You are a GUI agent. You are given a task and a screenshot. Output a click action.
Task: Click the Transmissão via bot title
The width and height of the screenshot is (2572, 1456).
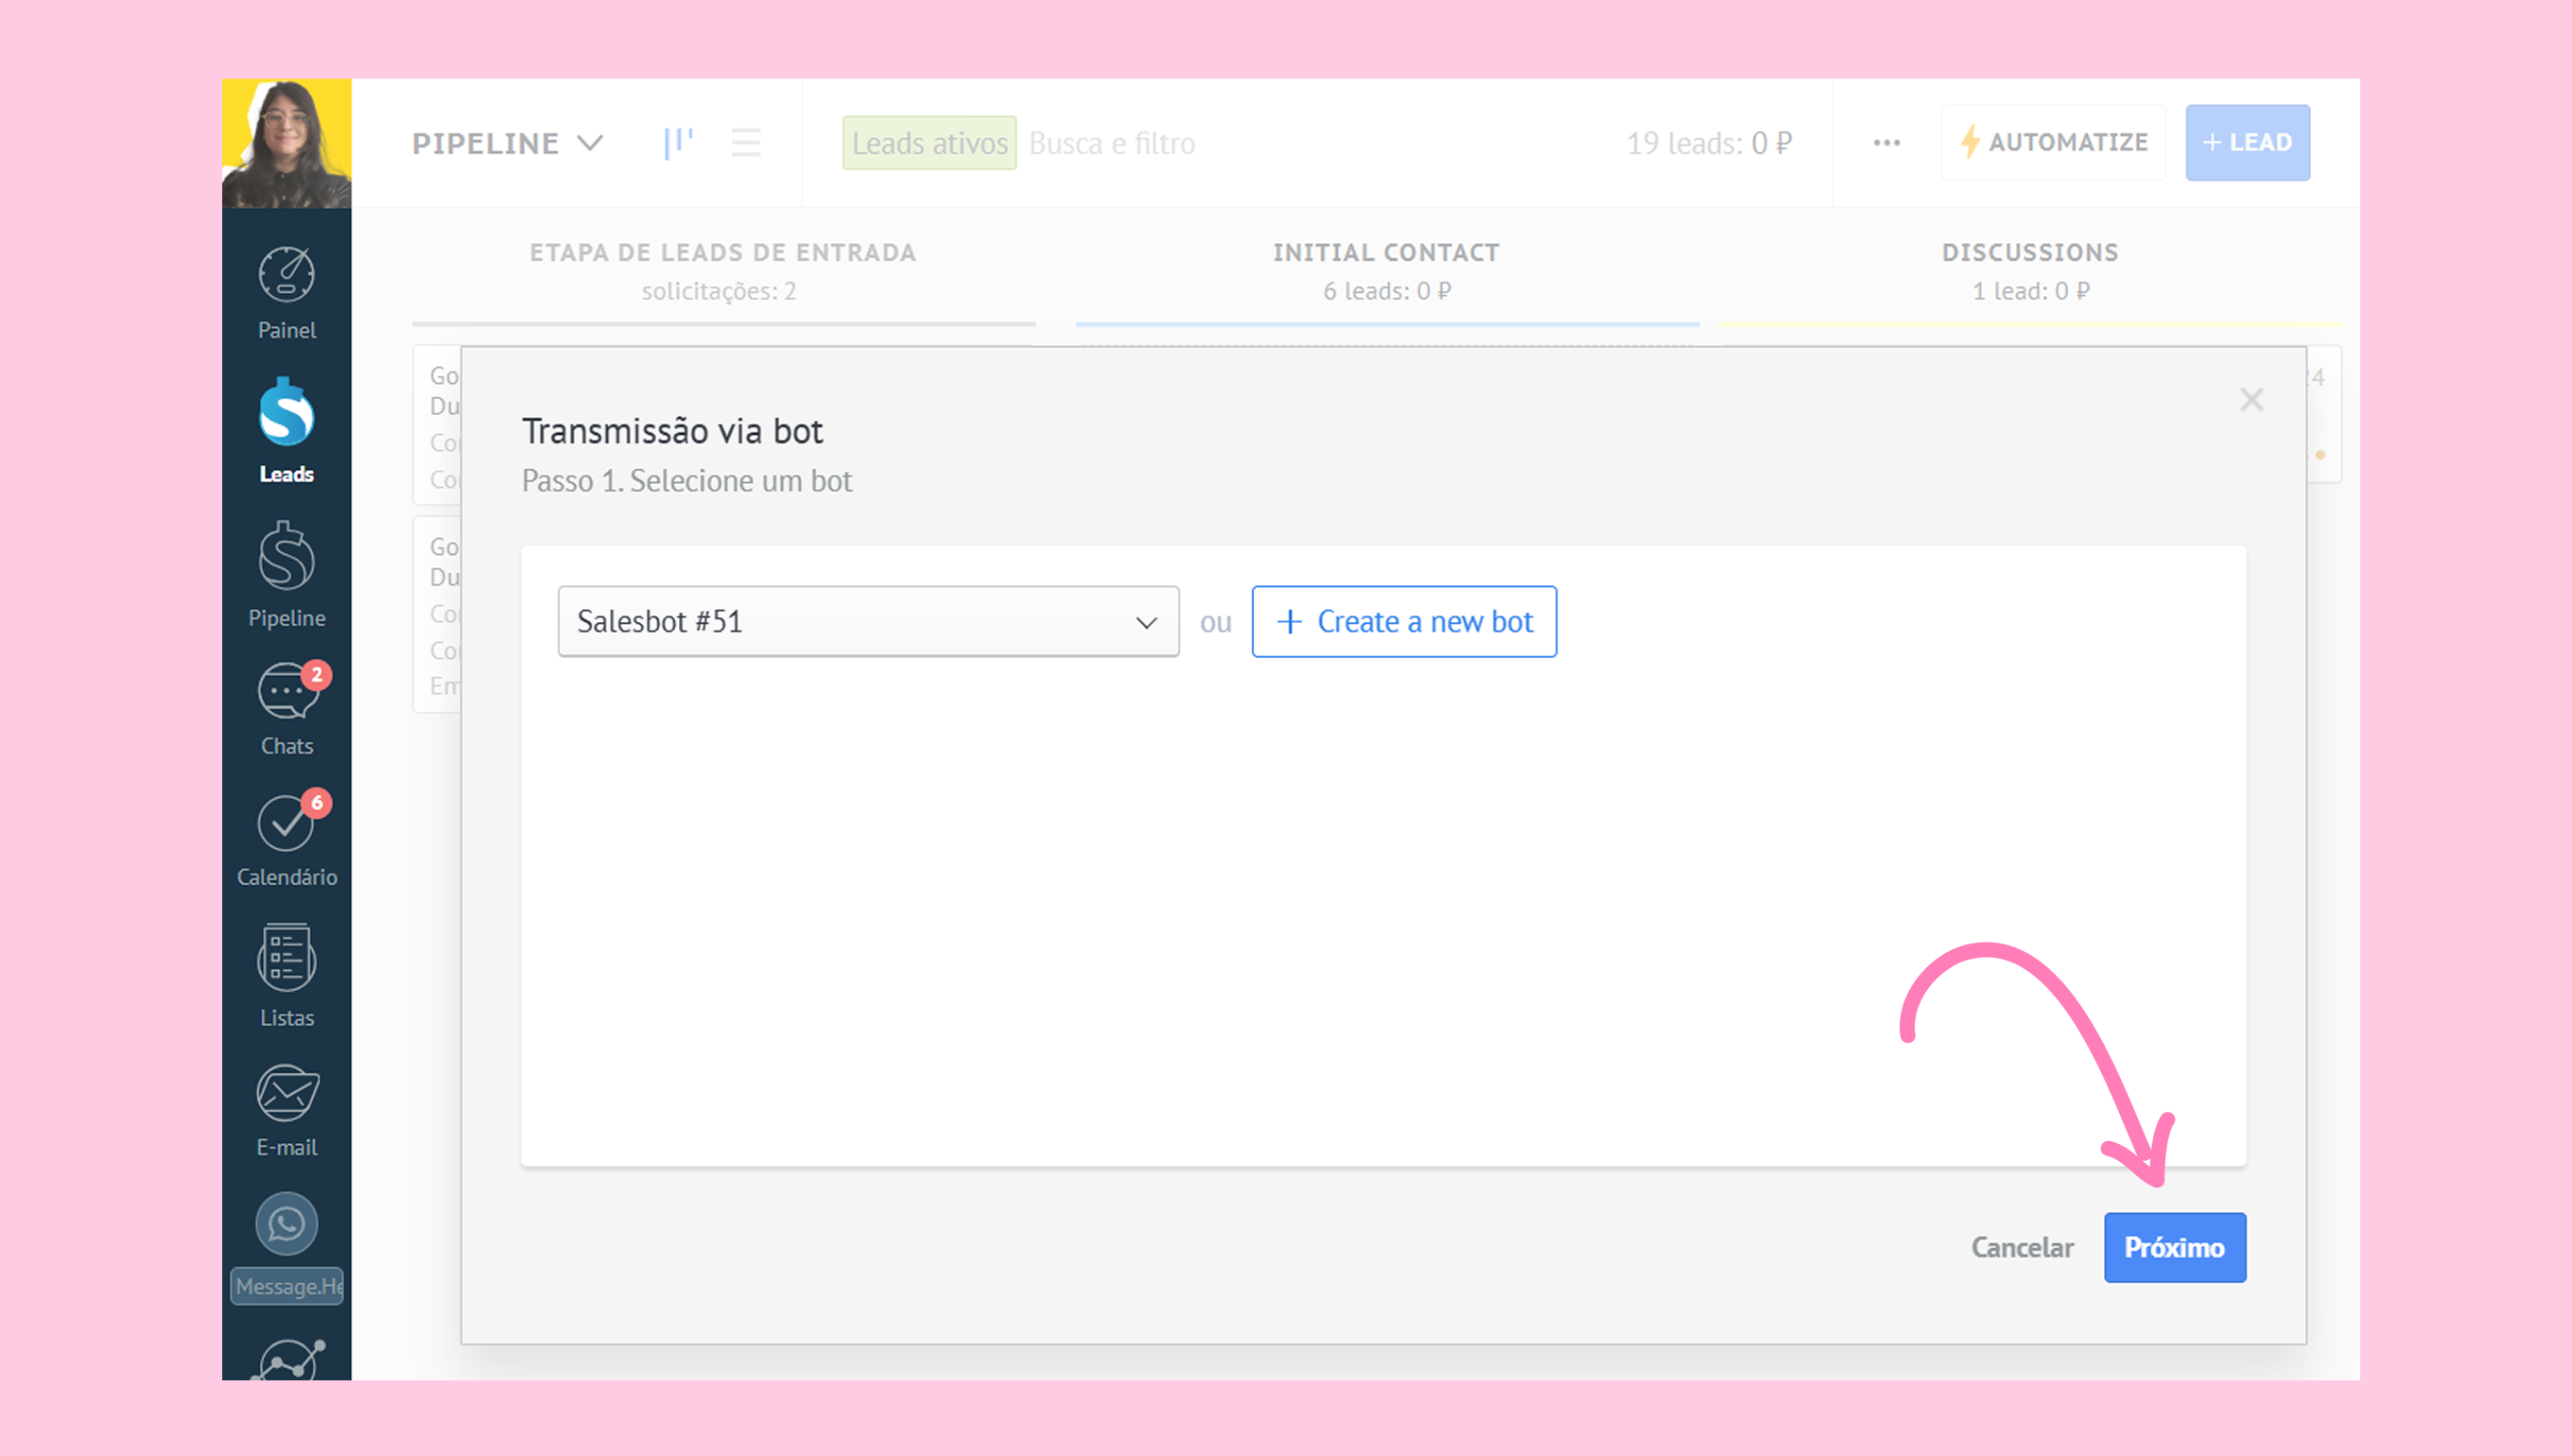(x=673, y=431)
